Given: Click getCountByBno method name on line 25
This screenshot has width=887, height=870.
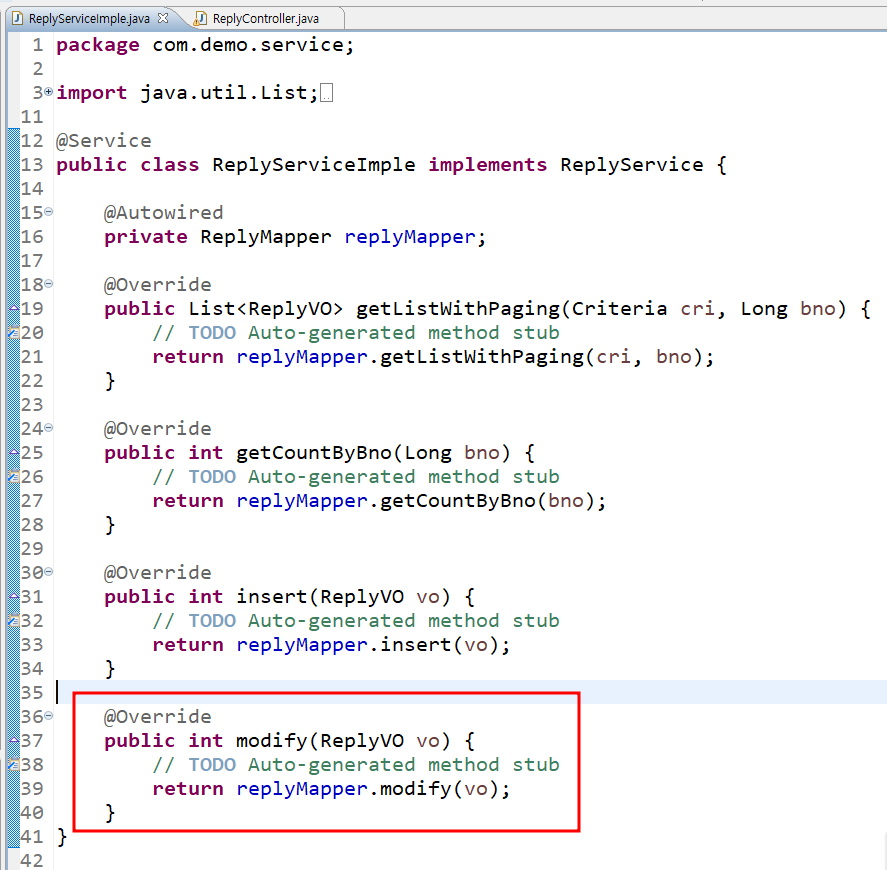Looking at the screenshot, I should click(313, 453).
